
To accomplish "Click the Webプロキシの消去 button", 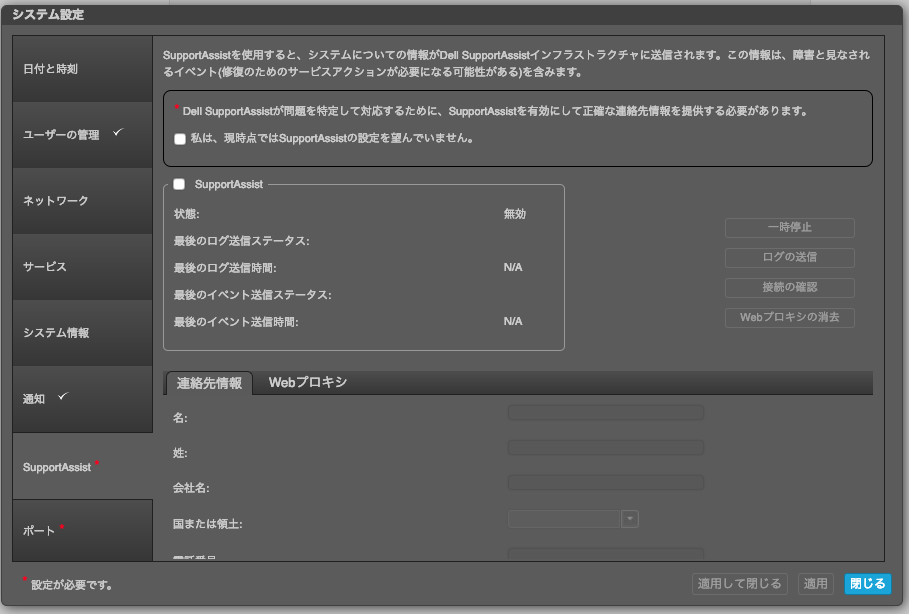I will point(790,318).
